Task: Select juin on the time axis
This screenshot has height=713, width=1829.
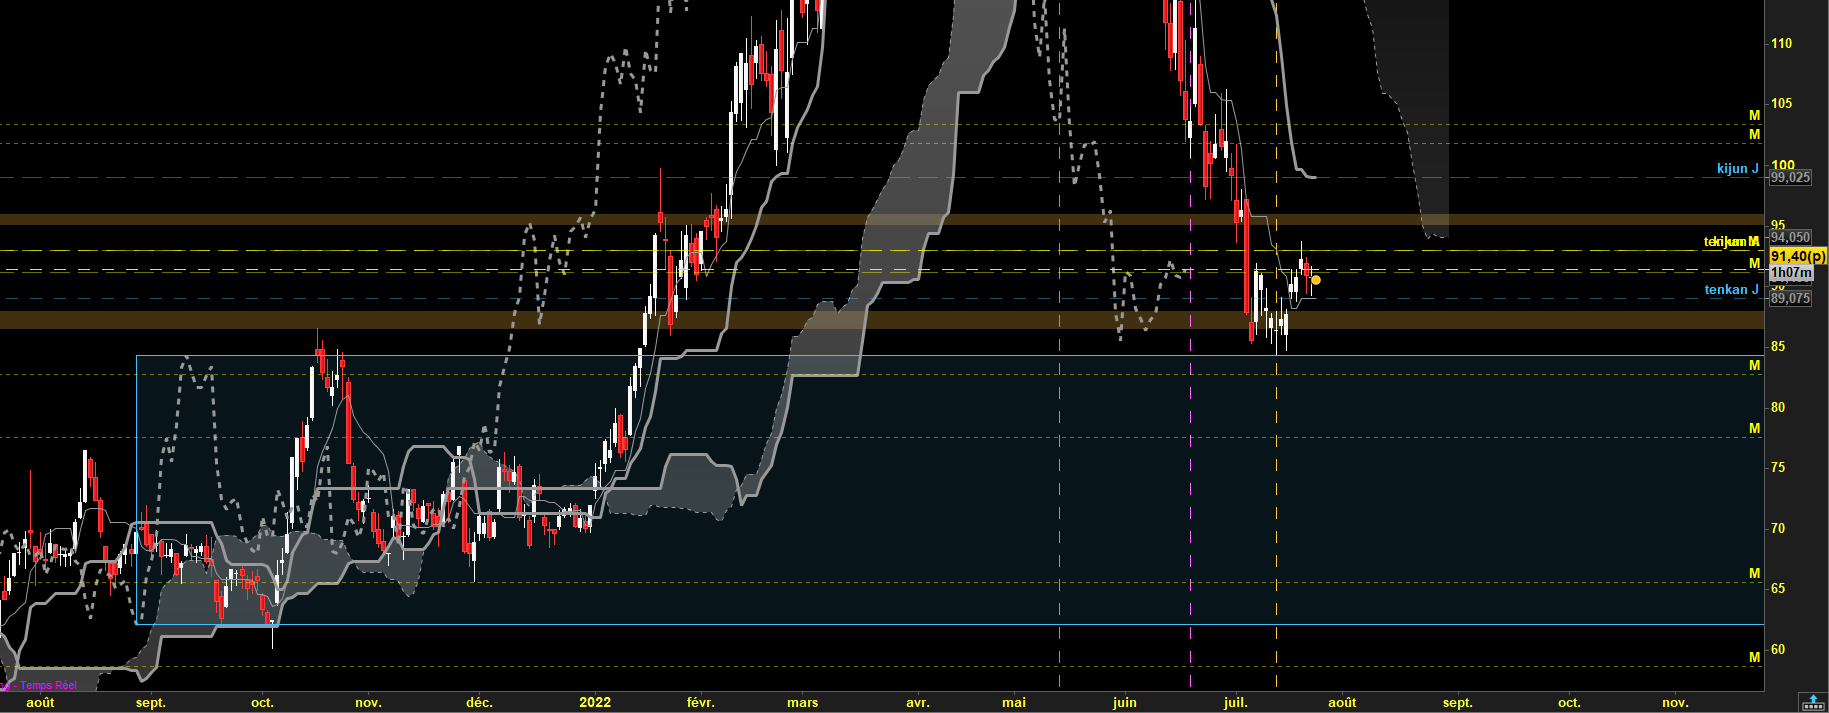Action: (x=1125, y=702)
